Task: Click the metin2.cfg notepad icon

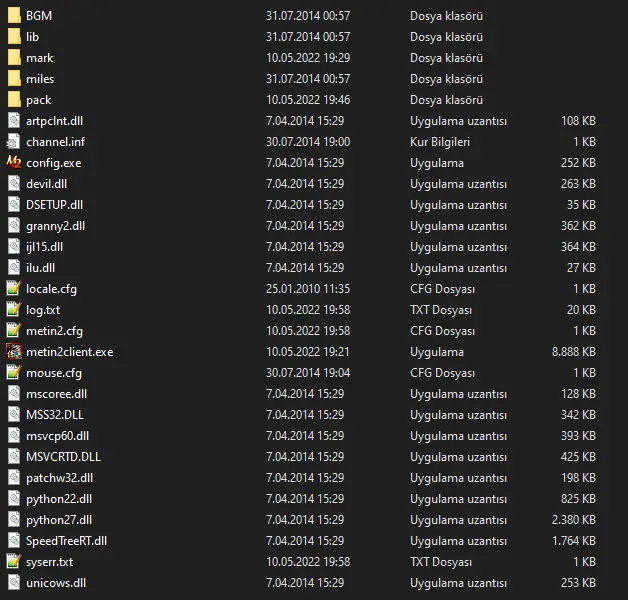Action: (14, 331)
